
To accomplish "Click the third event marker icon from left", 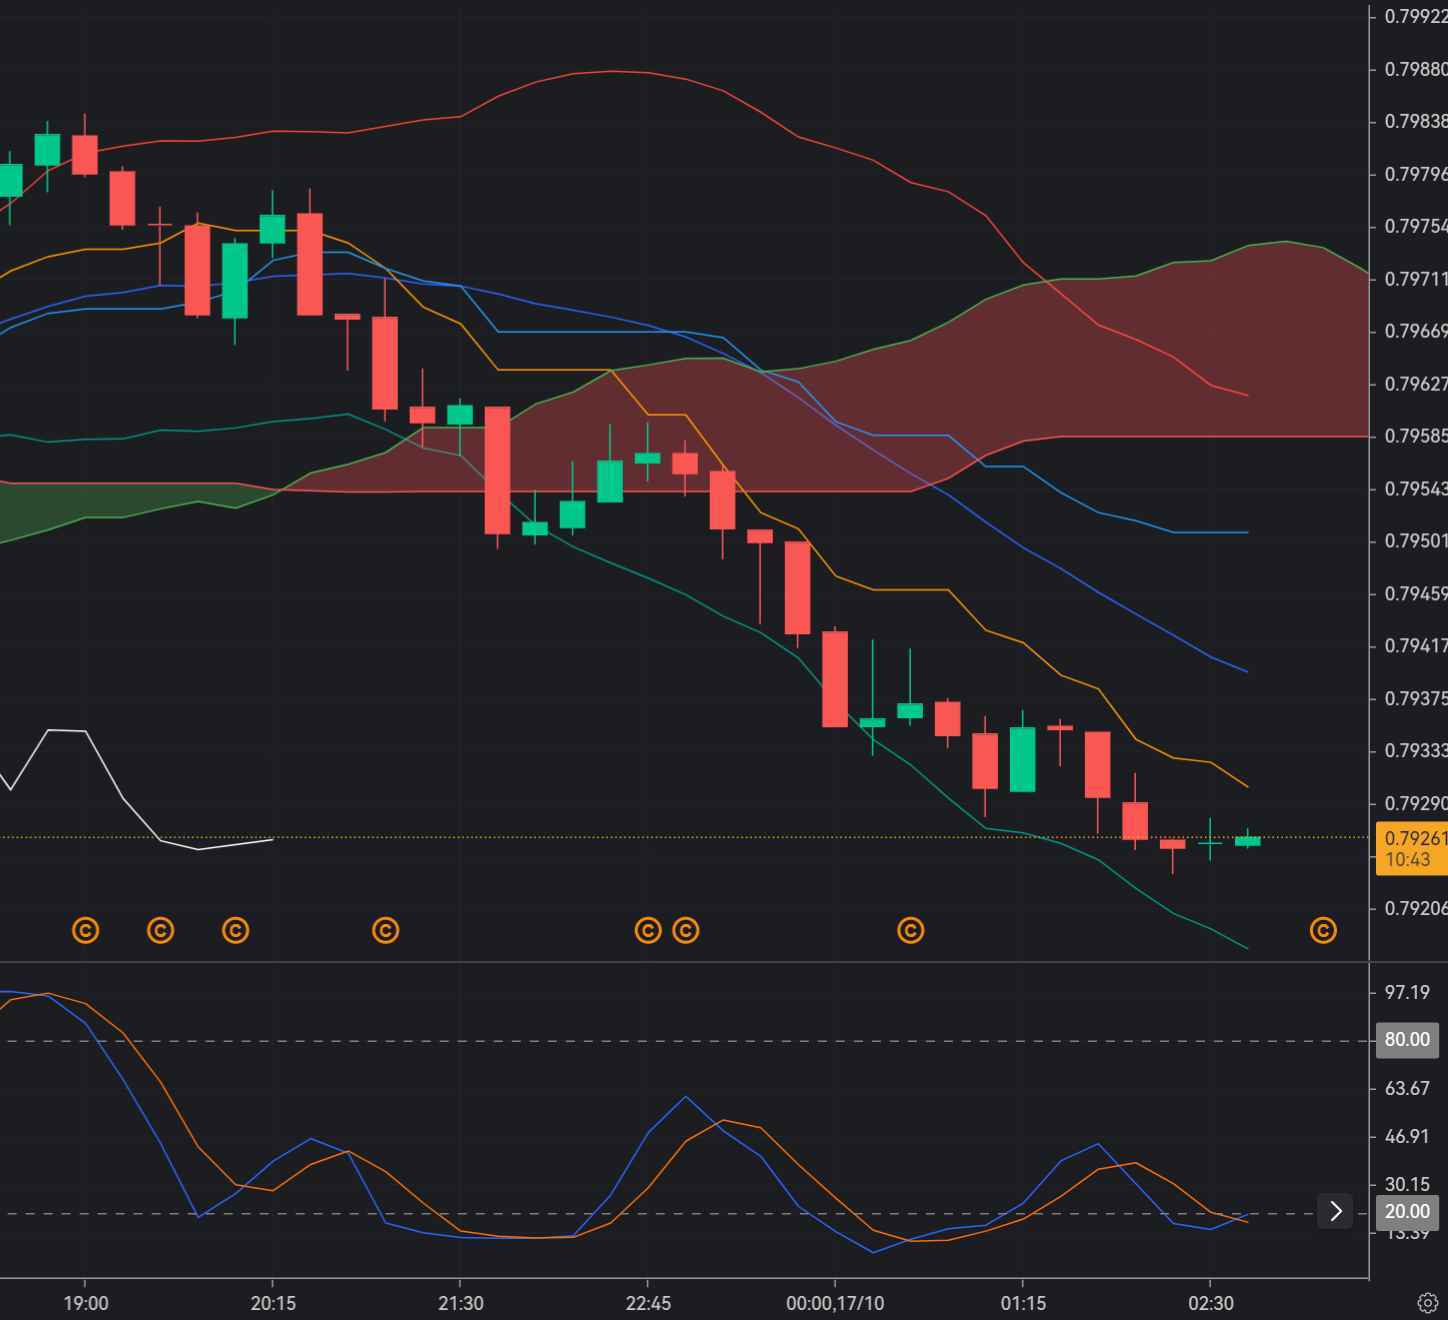I will point(235,931).
